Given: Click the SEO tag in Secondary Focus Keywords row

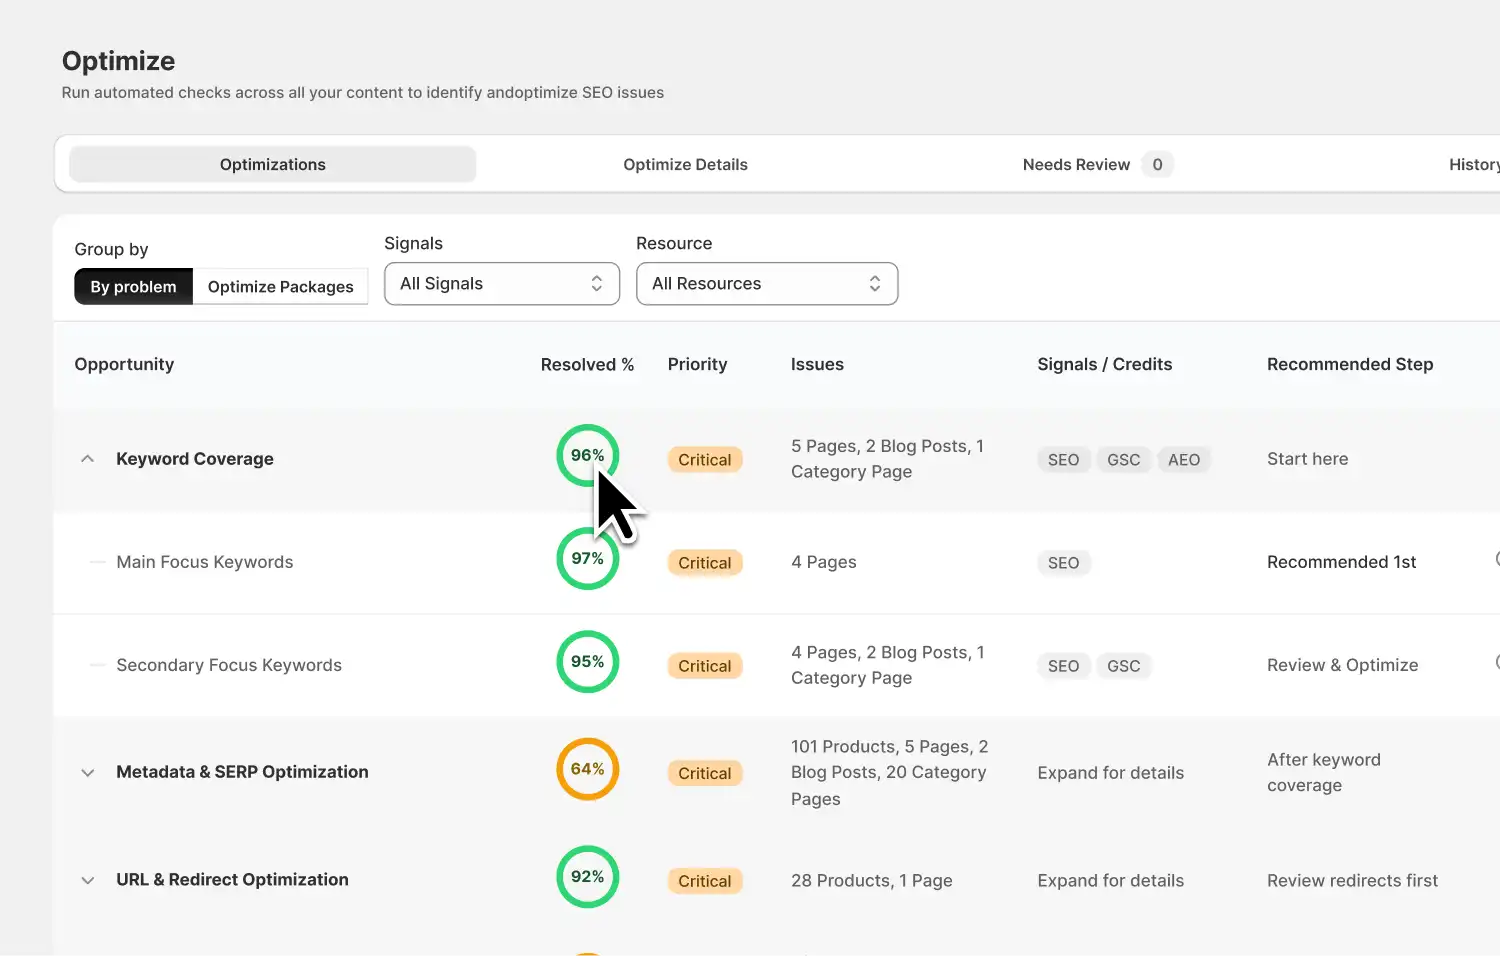Looking at the screenshot, I should click(x=1064, y=666).
